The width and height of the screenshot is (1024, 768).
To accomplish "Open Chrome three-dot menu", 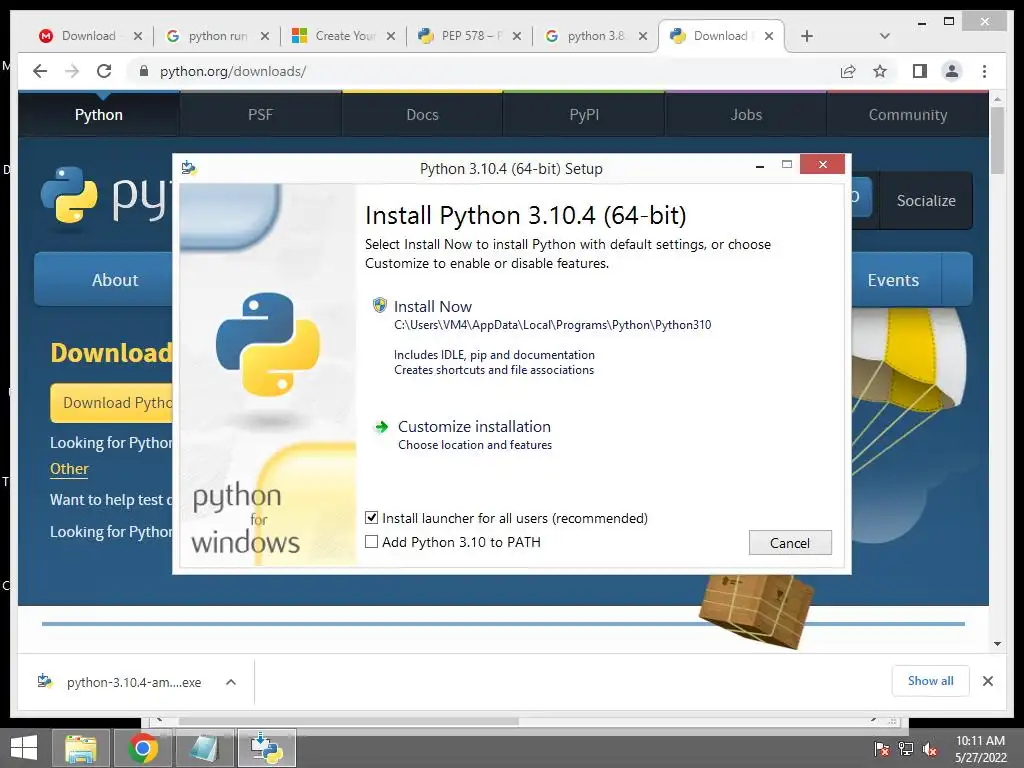I will [984, 71].
